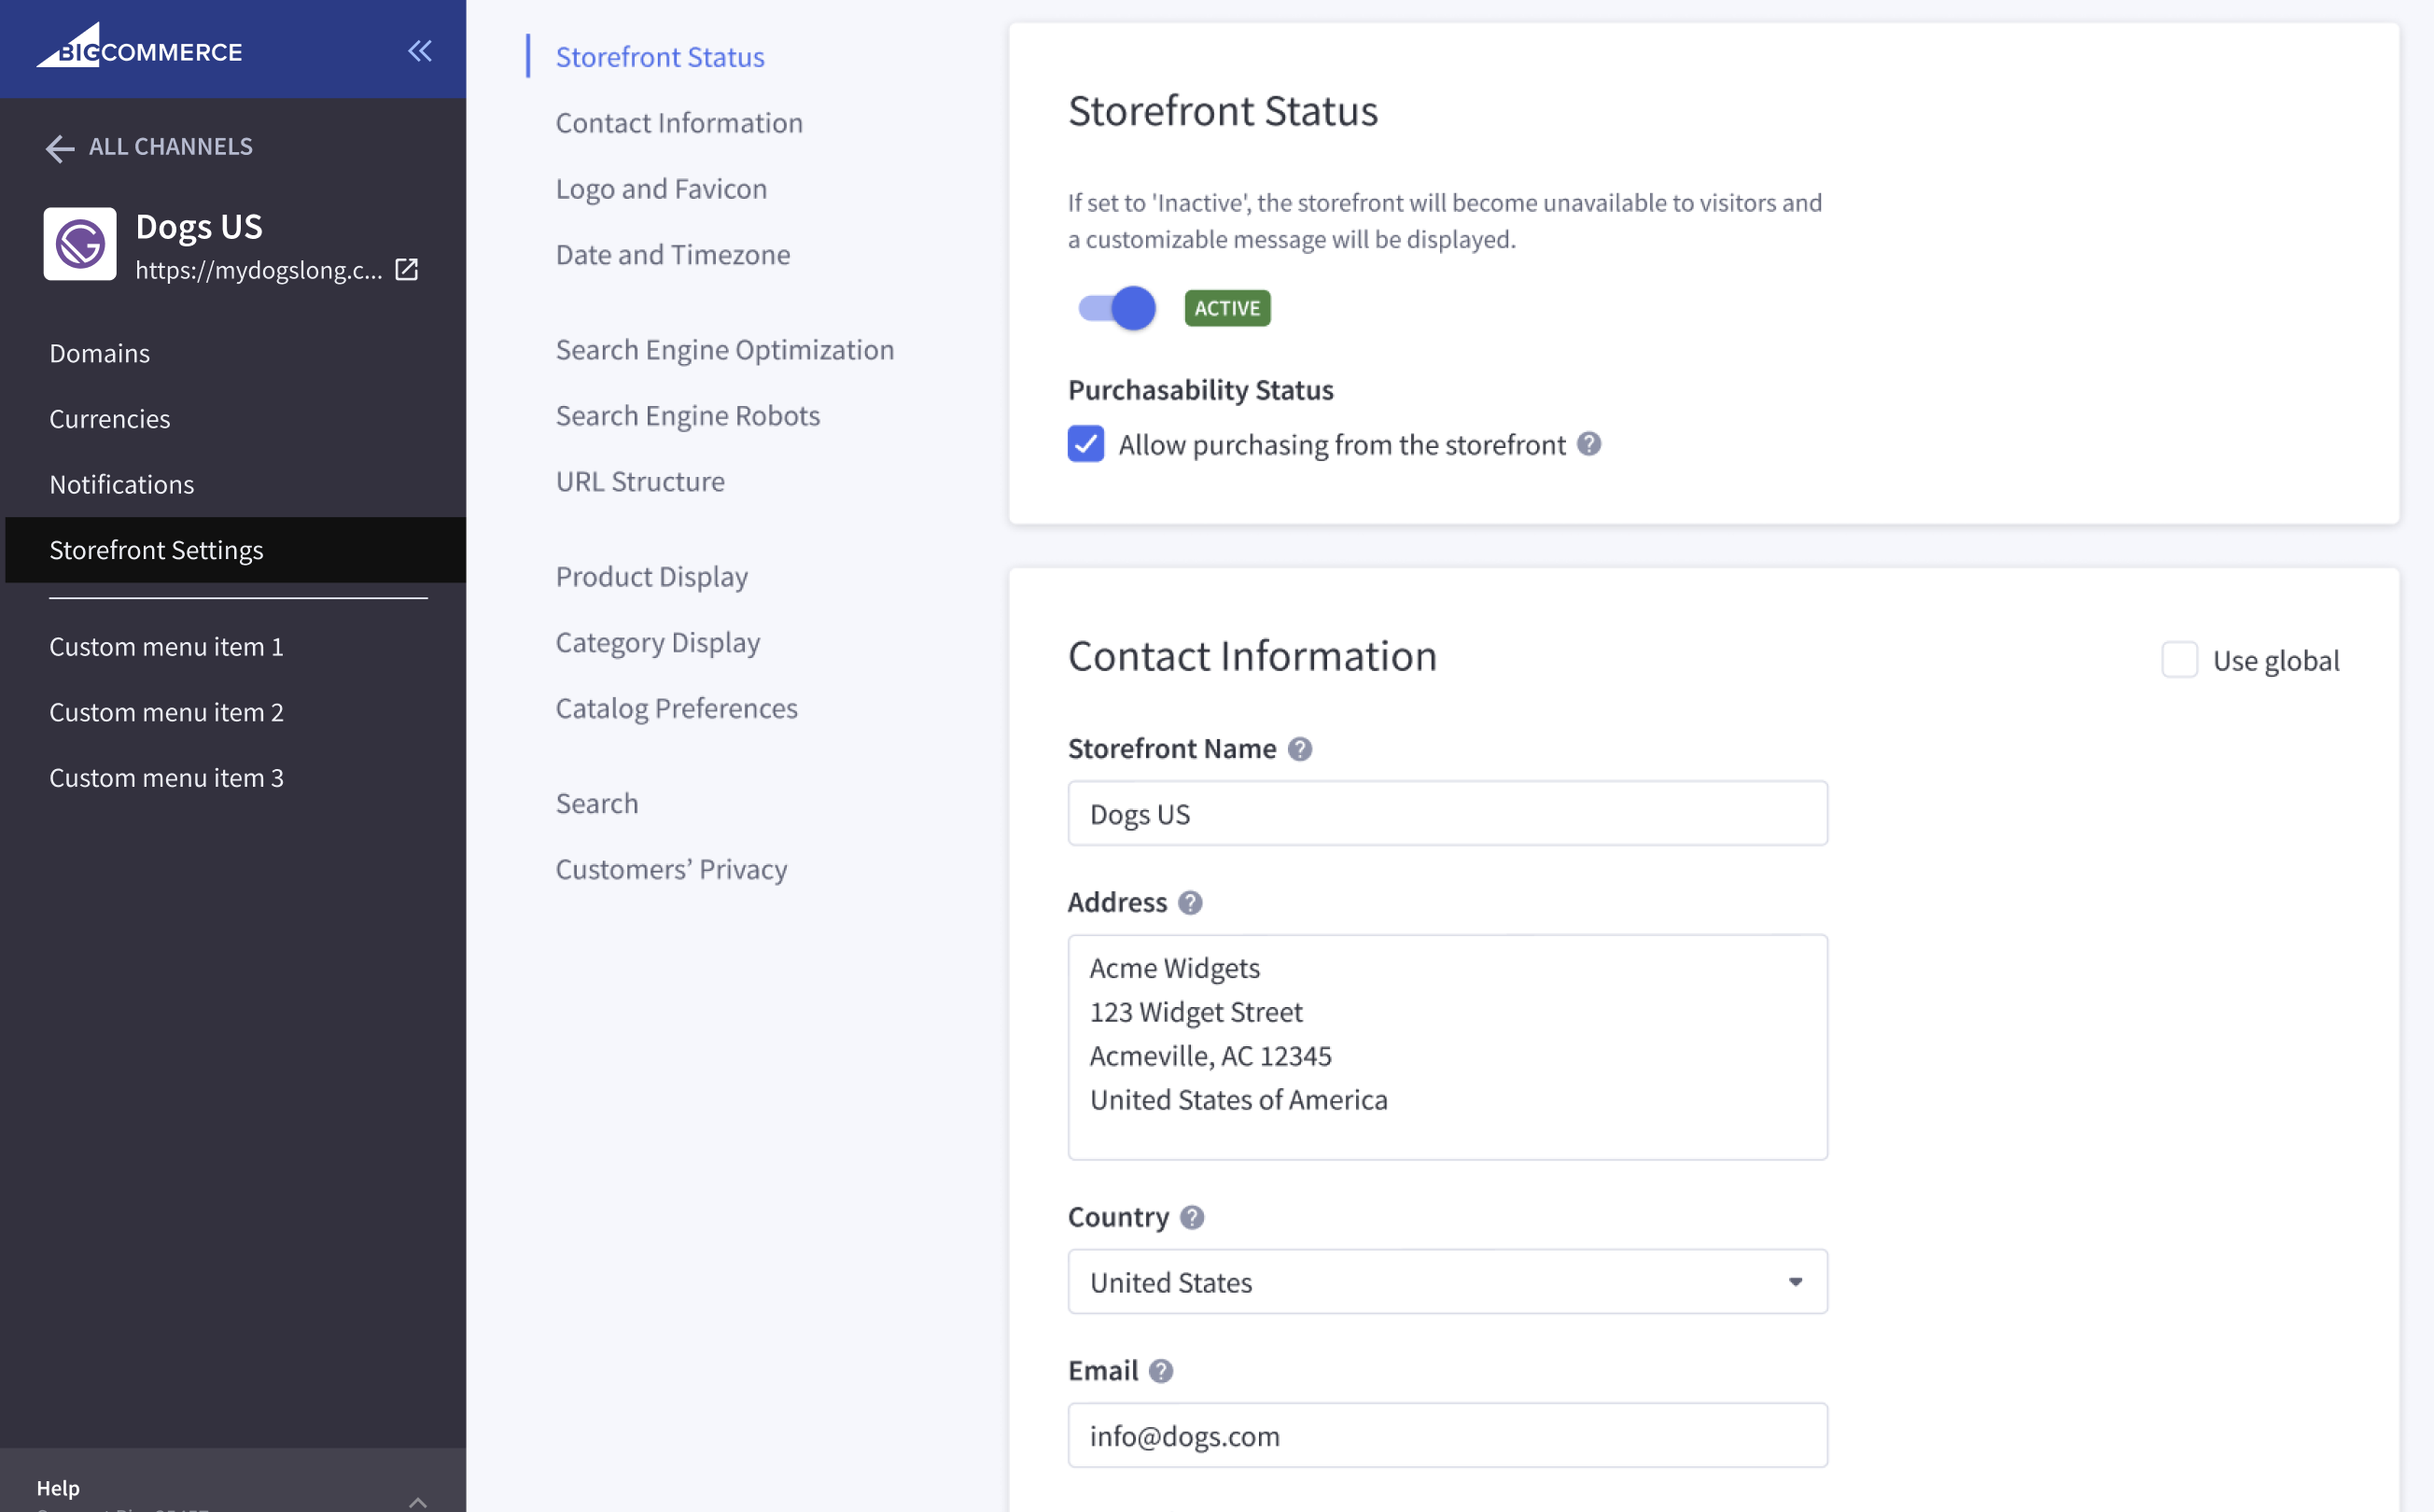
Task: Open the Country dropdown
Action: pyautogui.click(x=1447, y=1282)
